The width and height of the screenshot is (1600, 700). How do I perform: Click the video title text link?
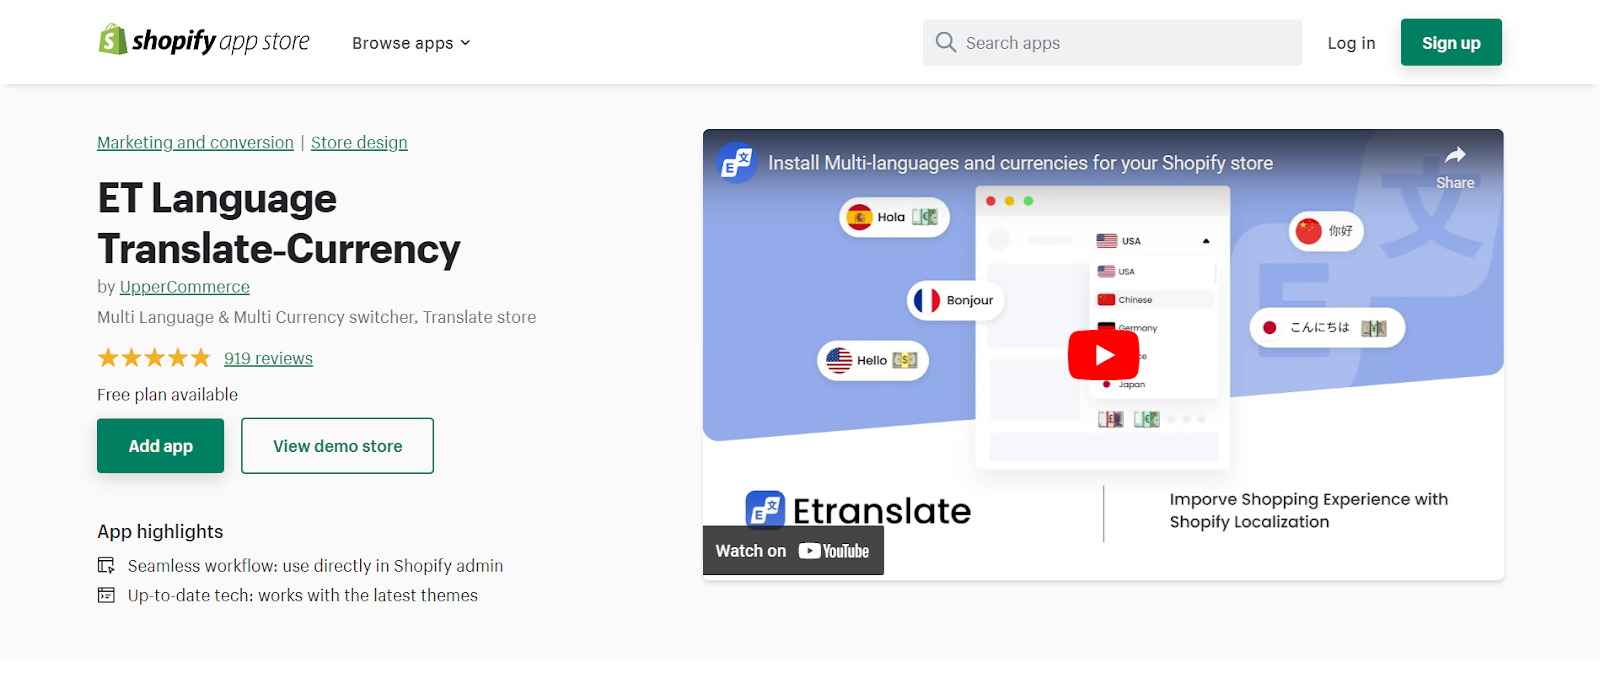point(1020,163)
